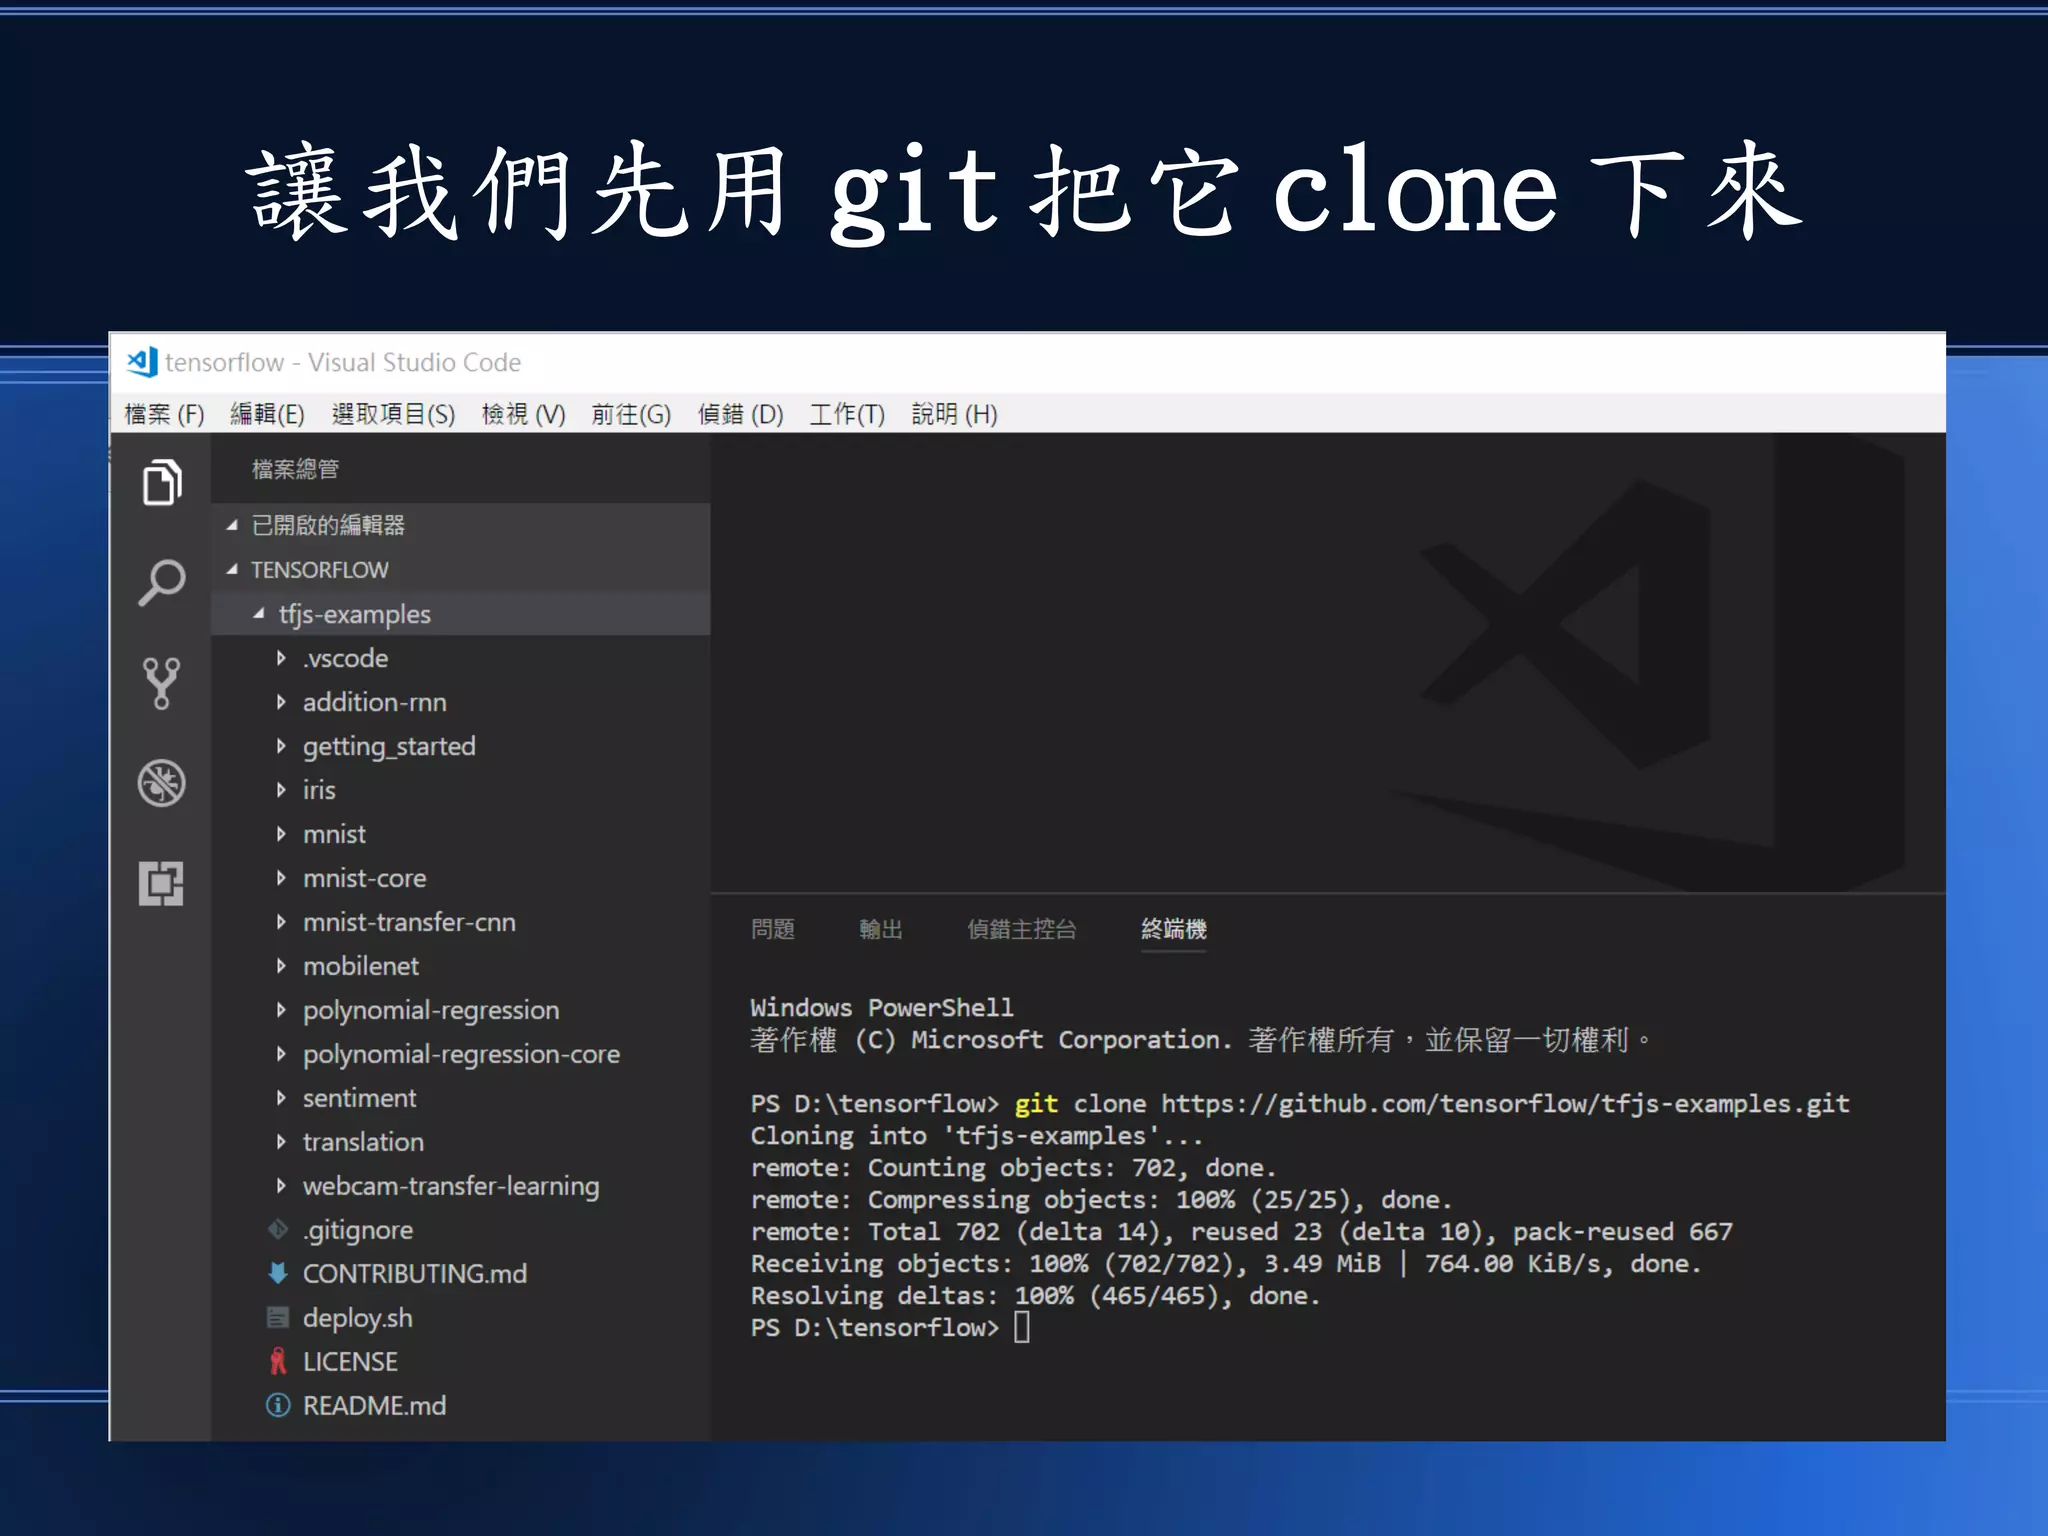Expand the addition-rnn folder arrow

point(281,701)
